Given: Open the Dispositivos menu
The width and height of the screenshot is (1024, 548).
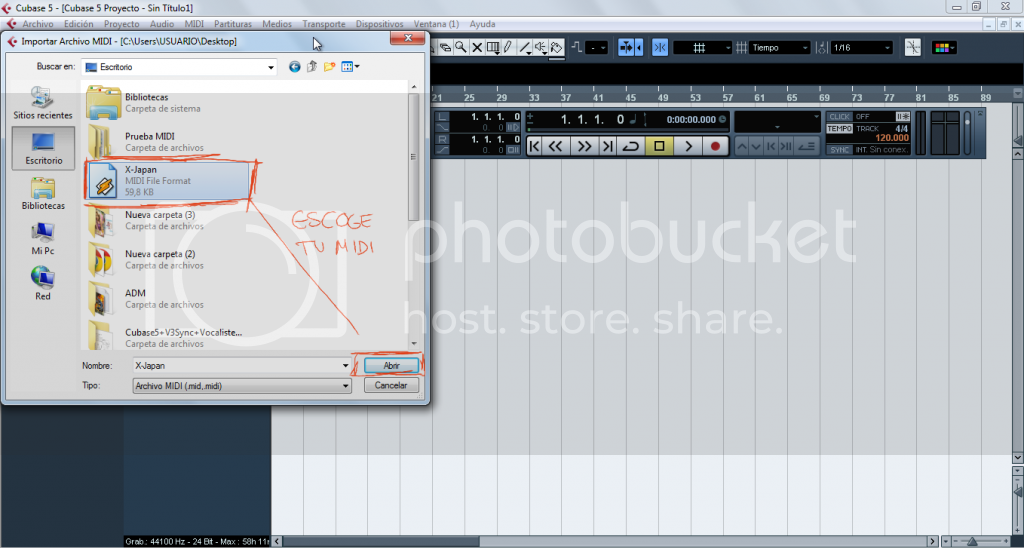Looking at the screenshot, I should coord(379,24).
